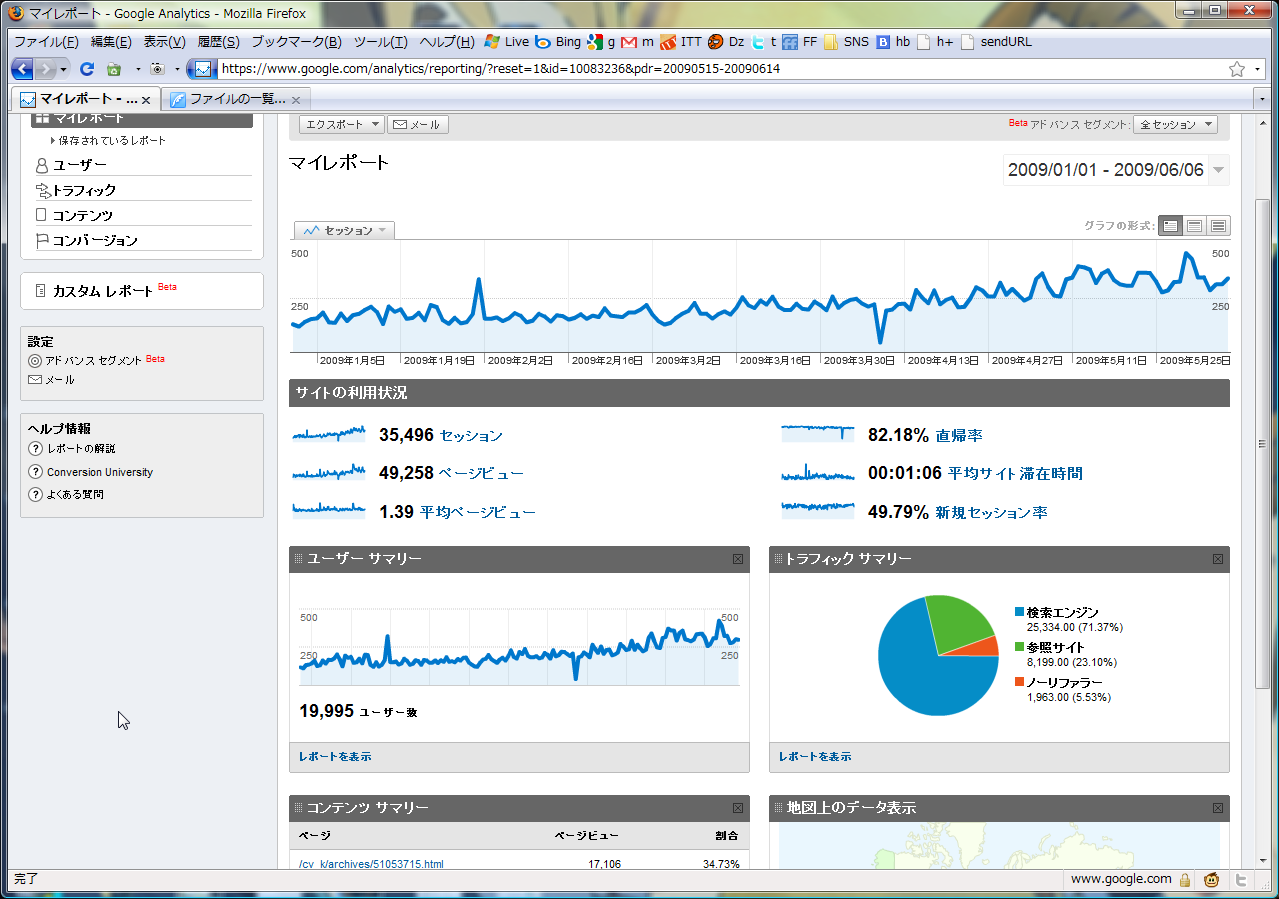This screenshot has height=899, width=1279.
Task: Click the 直帰率 metric link
Action: click(959, 436)
